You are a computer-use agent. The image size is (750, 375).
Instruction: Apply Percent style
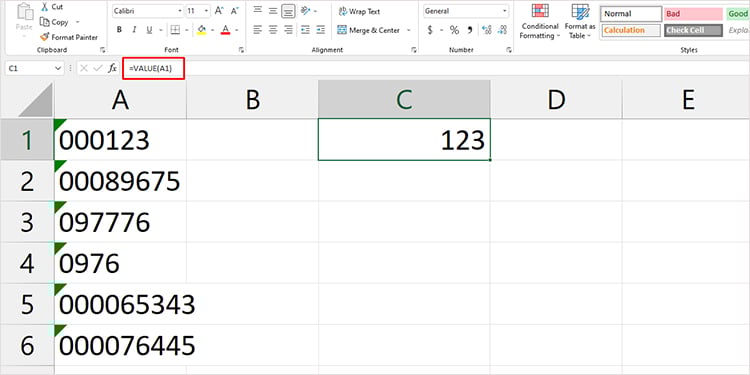coord(454,30)
